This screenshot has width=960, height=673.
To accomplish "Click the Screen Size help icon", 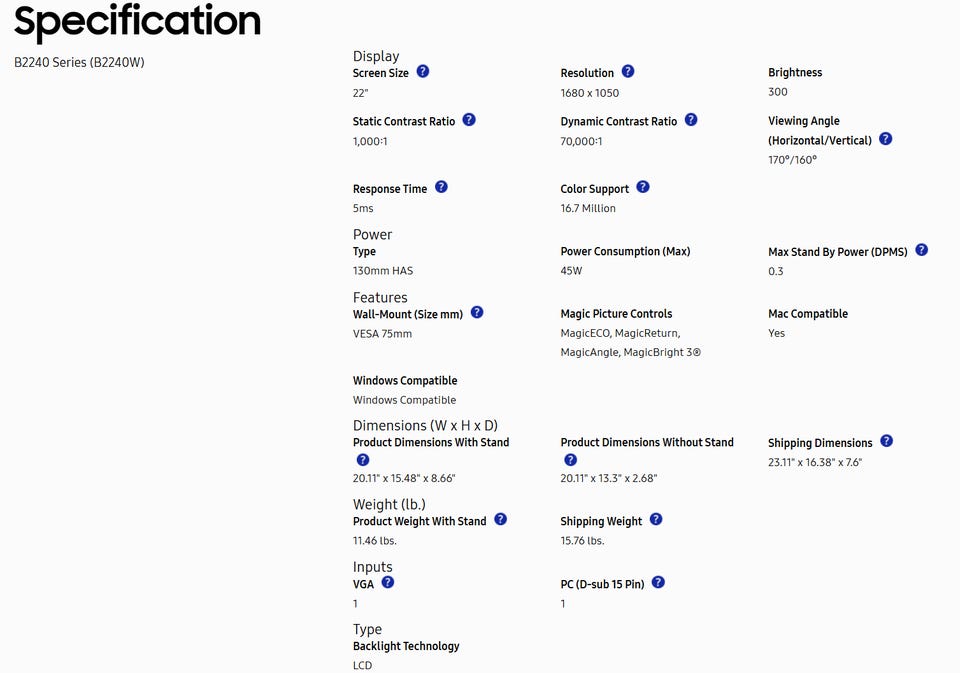I will pyautogui.click(x=423, y=72).
